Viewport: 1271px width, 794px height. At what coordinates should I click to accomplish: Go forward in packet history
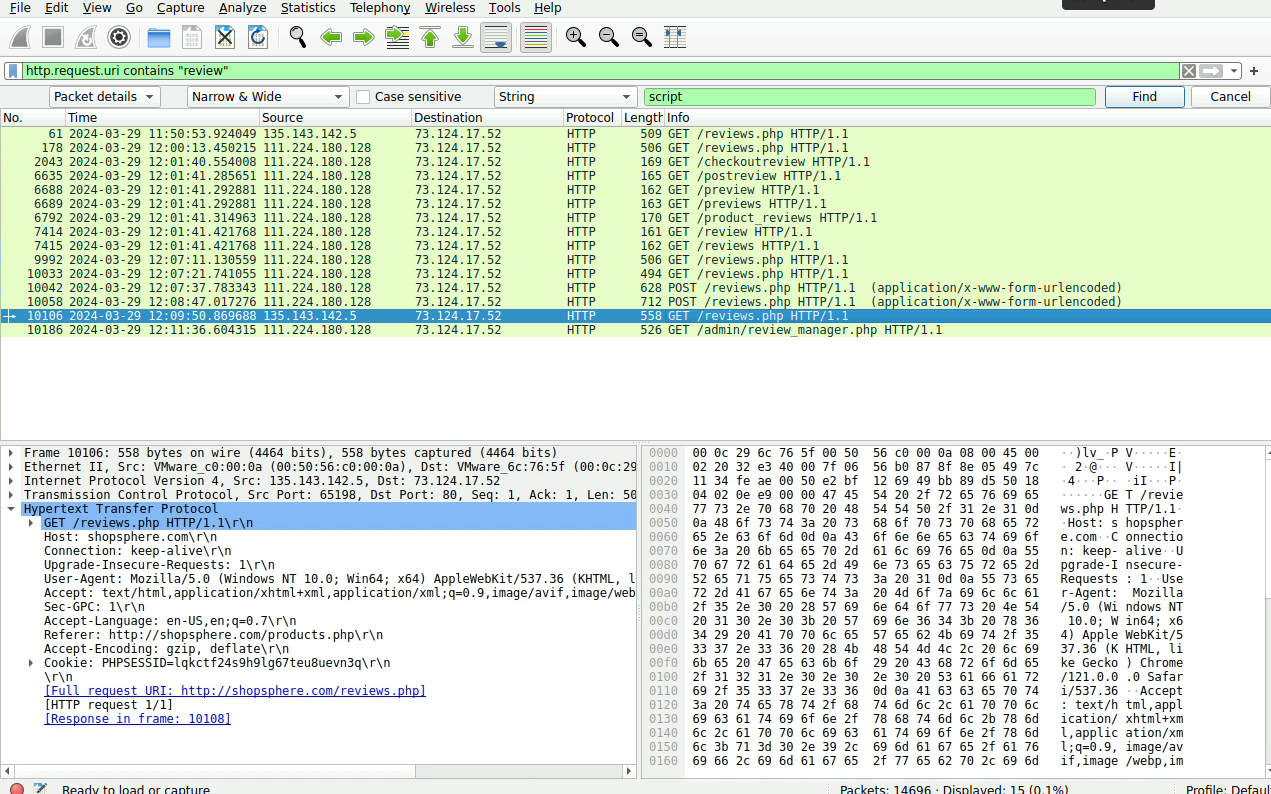(x=364, y=38)
